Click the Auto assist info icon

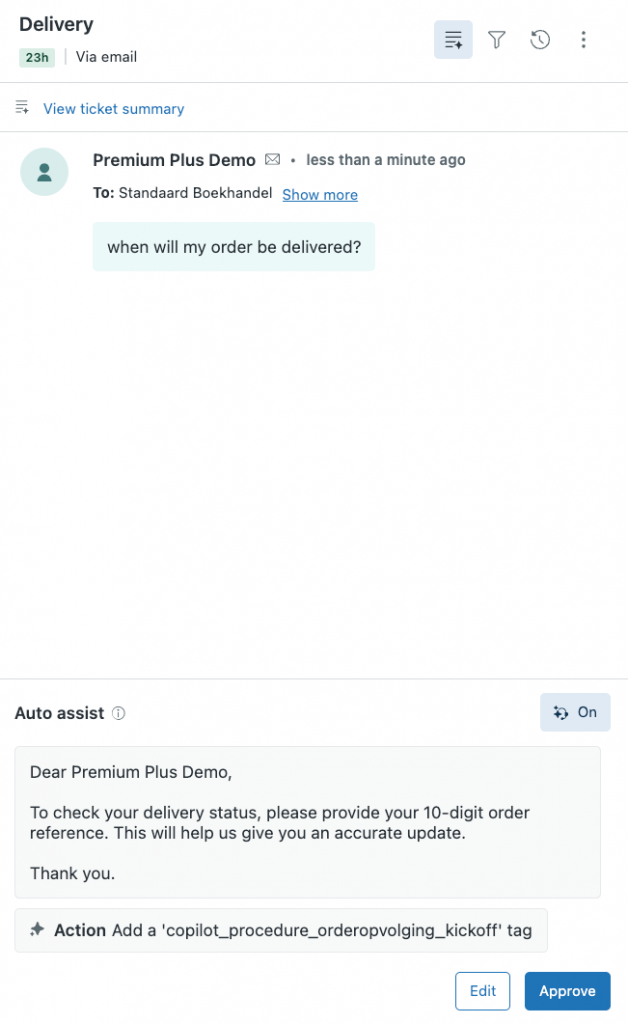119,713
